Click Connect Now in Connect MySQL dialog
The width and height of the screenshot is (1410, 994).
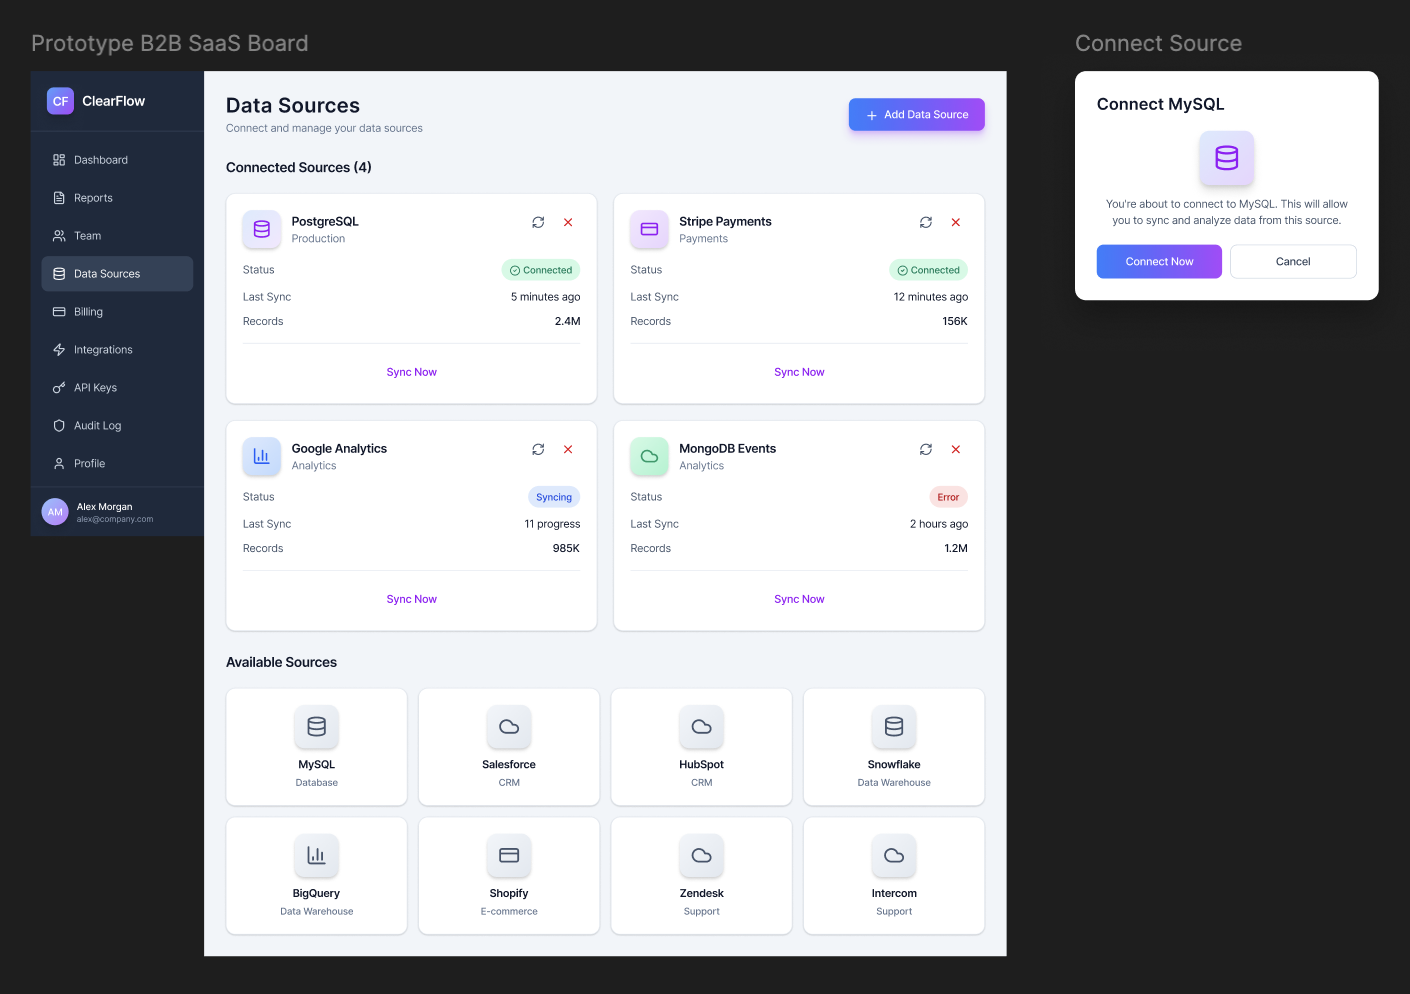click(1159, 262)
